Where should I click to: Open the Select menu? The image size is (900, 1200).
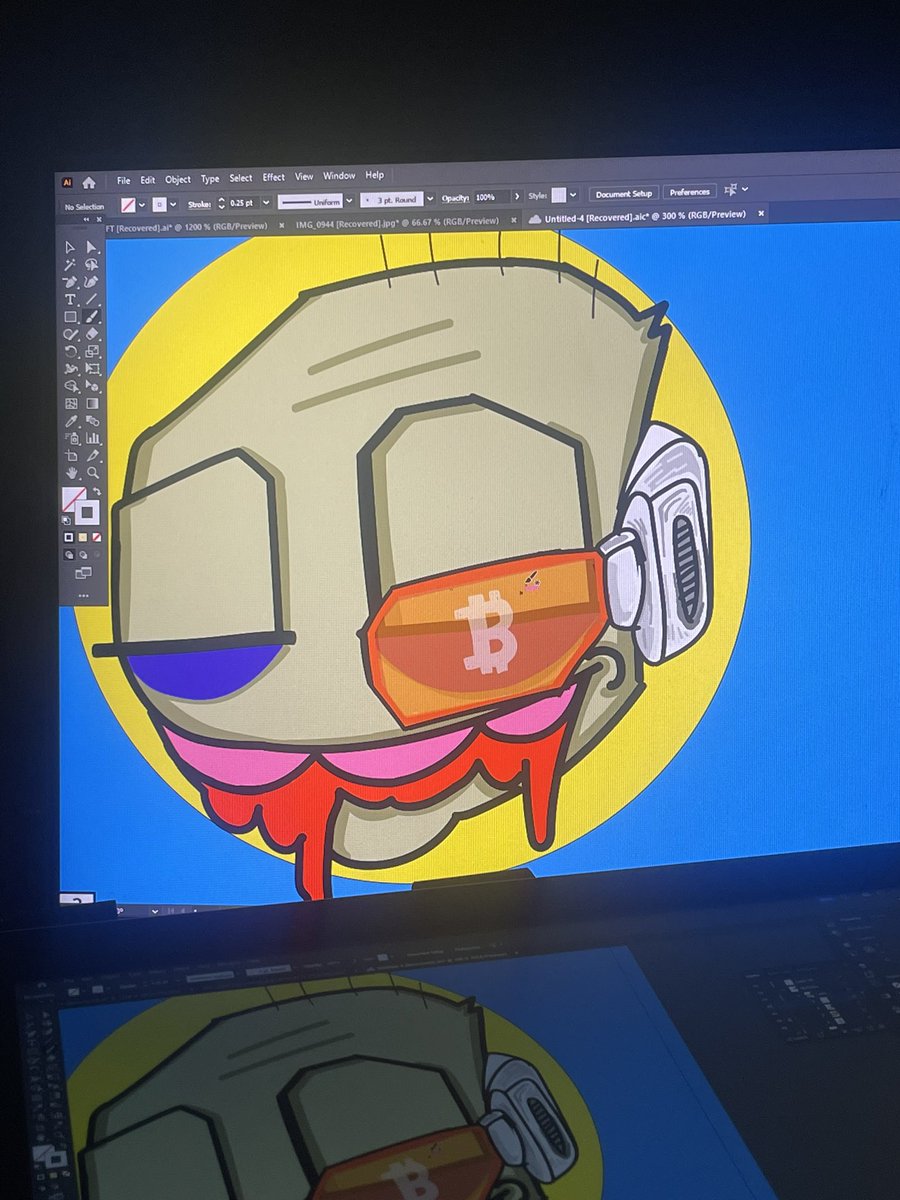241,179
